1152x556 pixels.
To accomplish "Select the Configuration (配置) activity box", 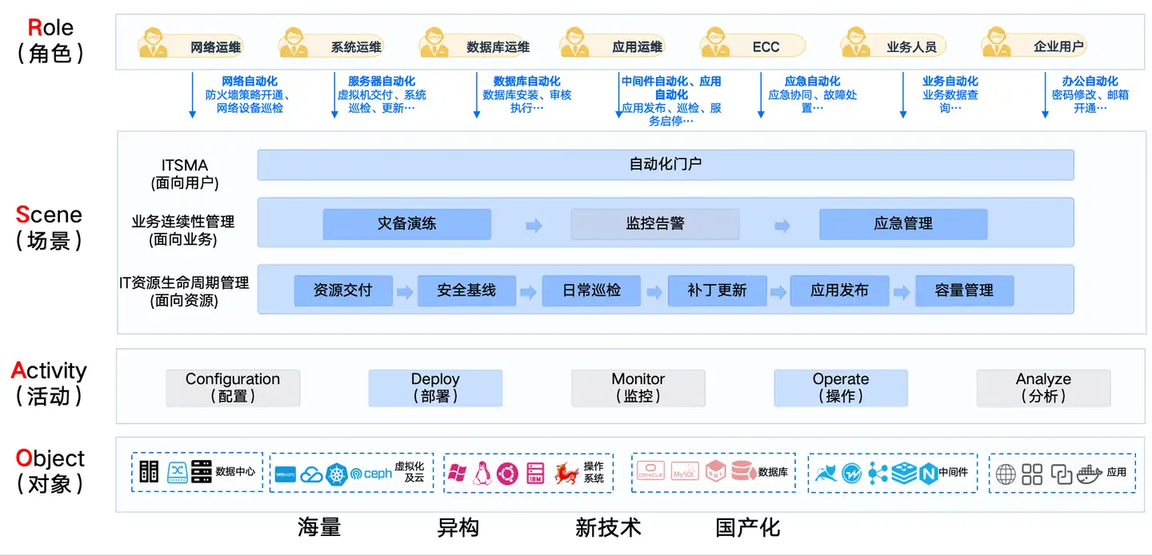I will 233,388.
